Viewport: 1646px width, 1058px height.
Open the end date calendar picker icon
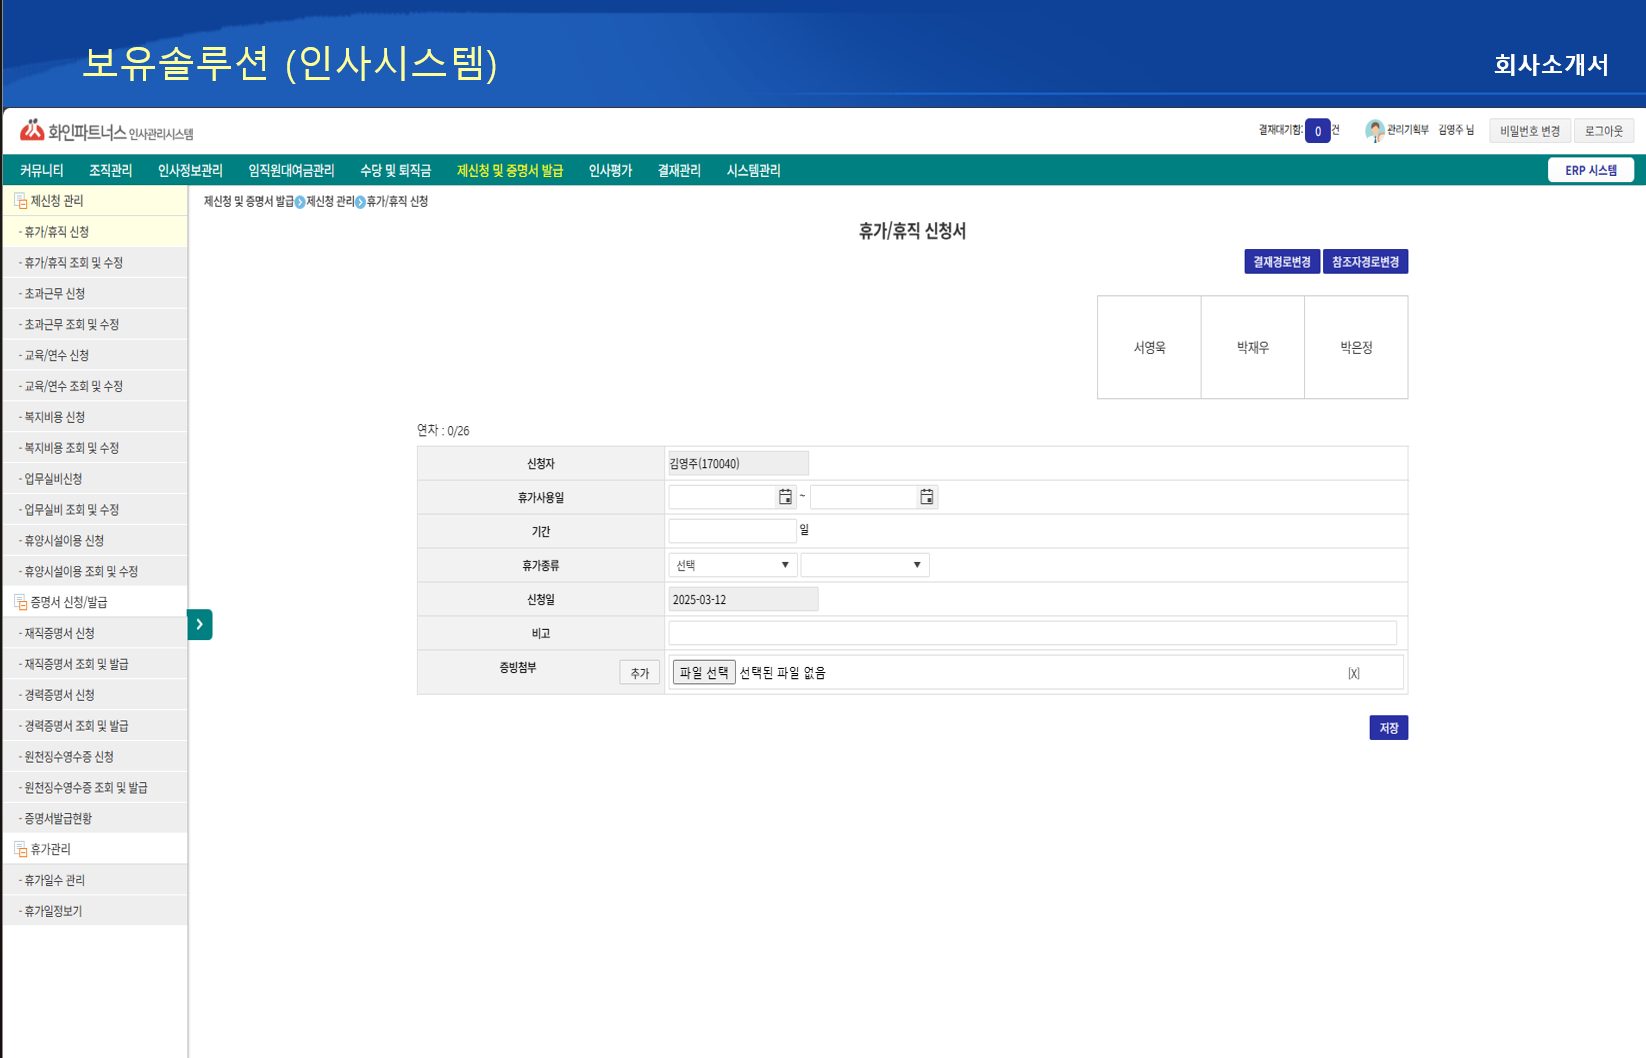[x=926, y=496]
